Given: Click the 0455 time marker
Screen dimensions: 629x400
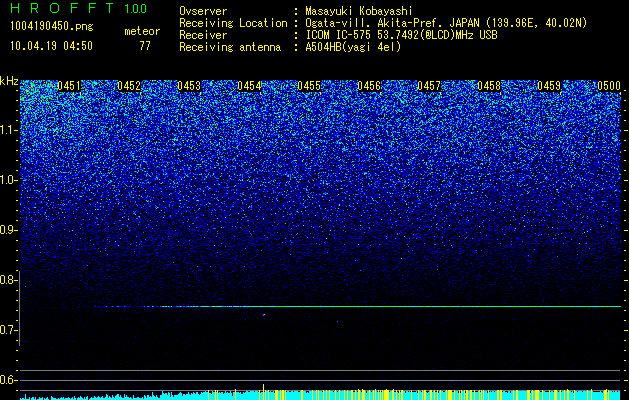Looking at the screenshot, I should click(308, 86).
